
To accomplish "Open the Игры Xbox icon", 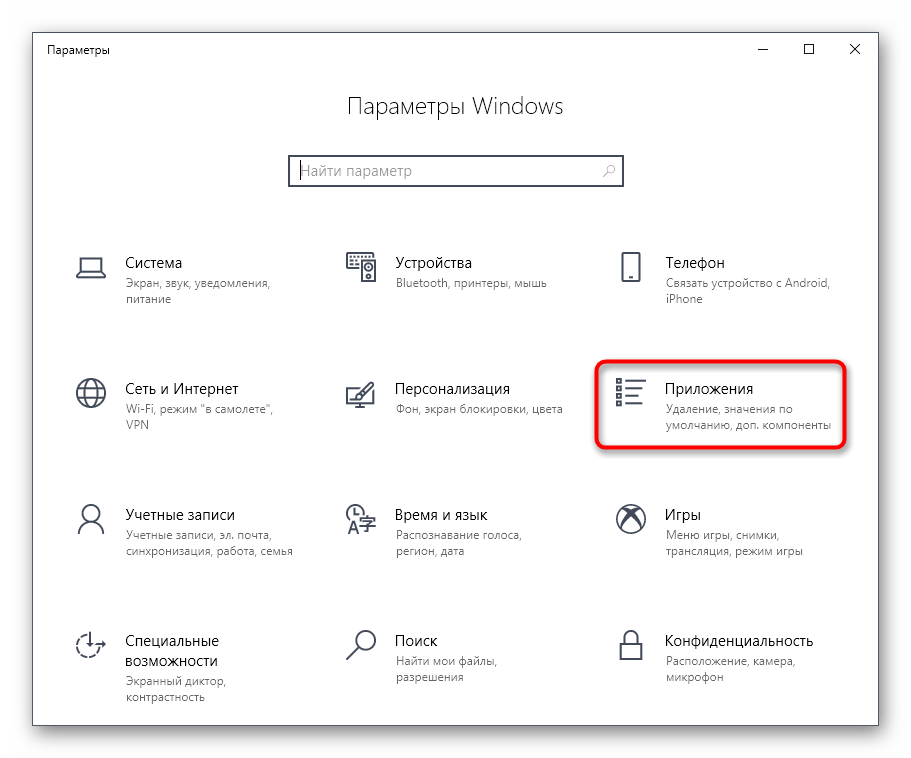I will pyautogui.click(x=631, y=519).
